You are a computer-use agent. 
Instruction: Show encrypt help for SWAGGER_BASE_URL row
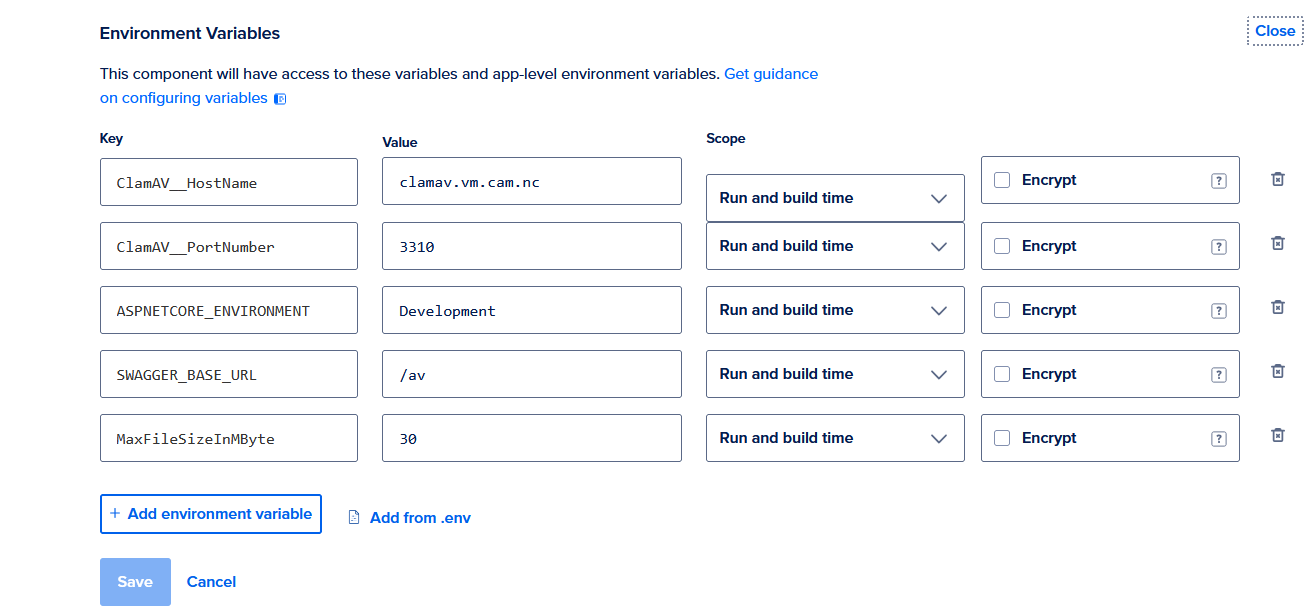click(1218, 375)
